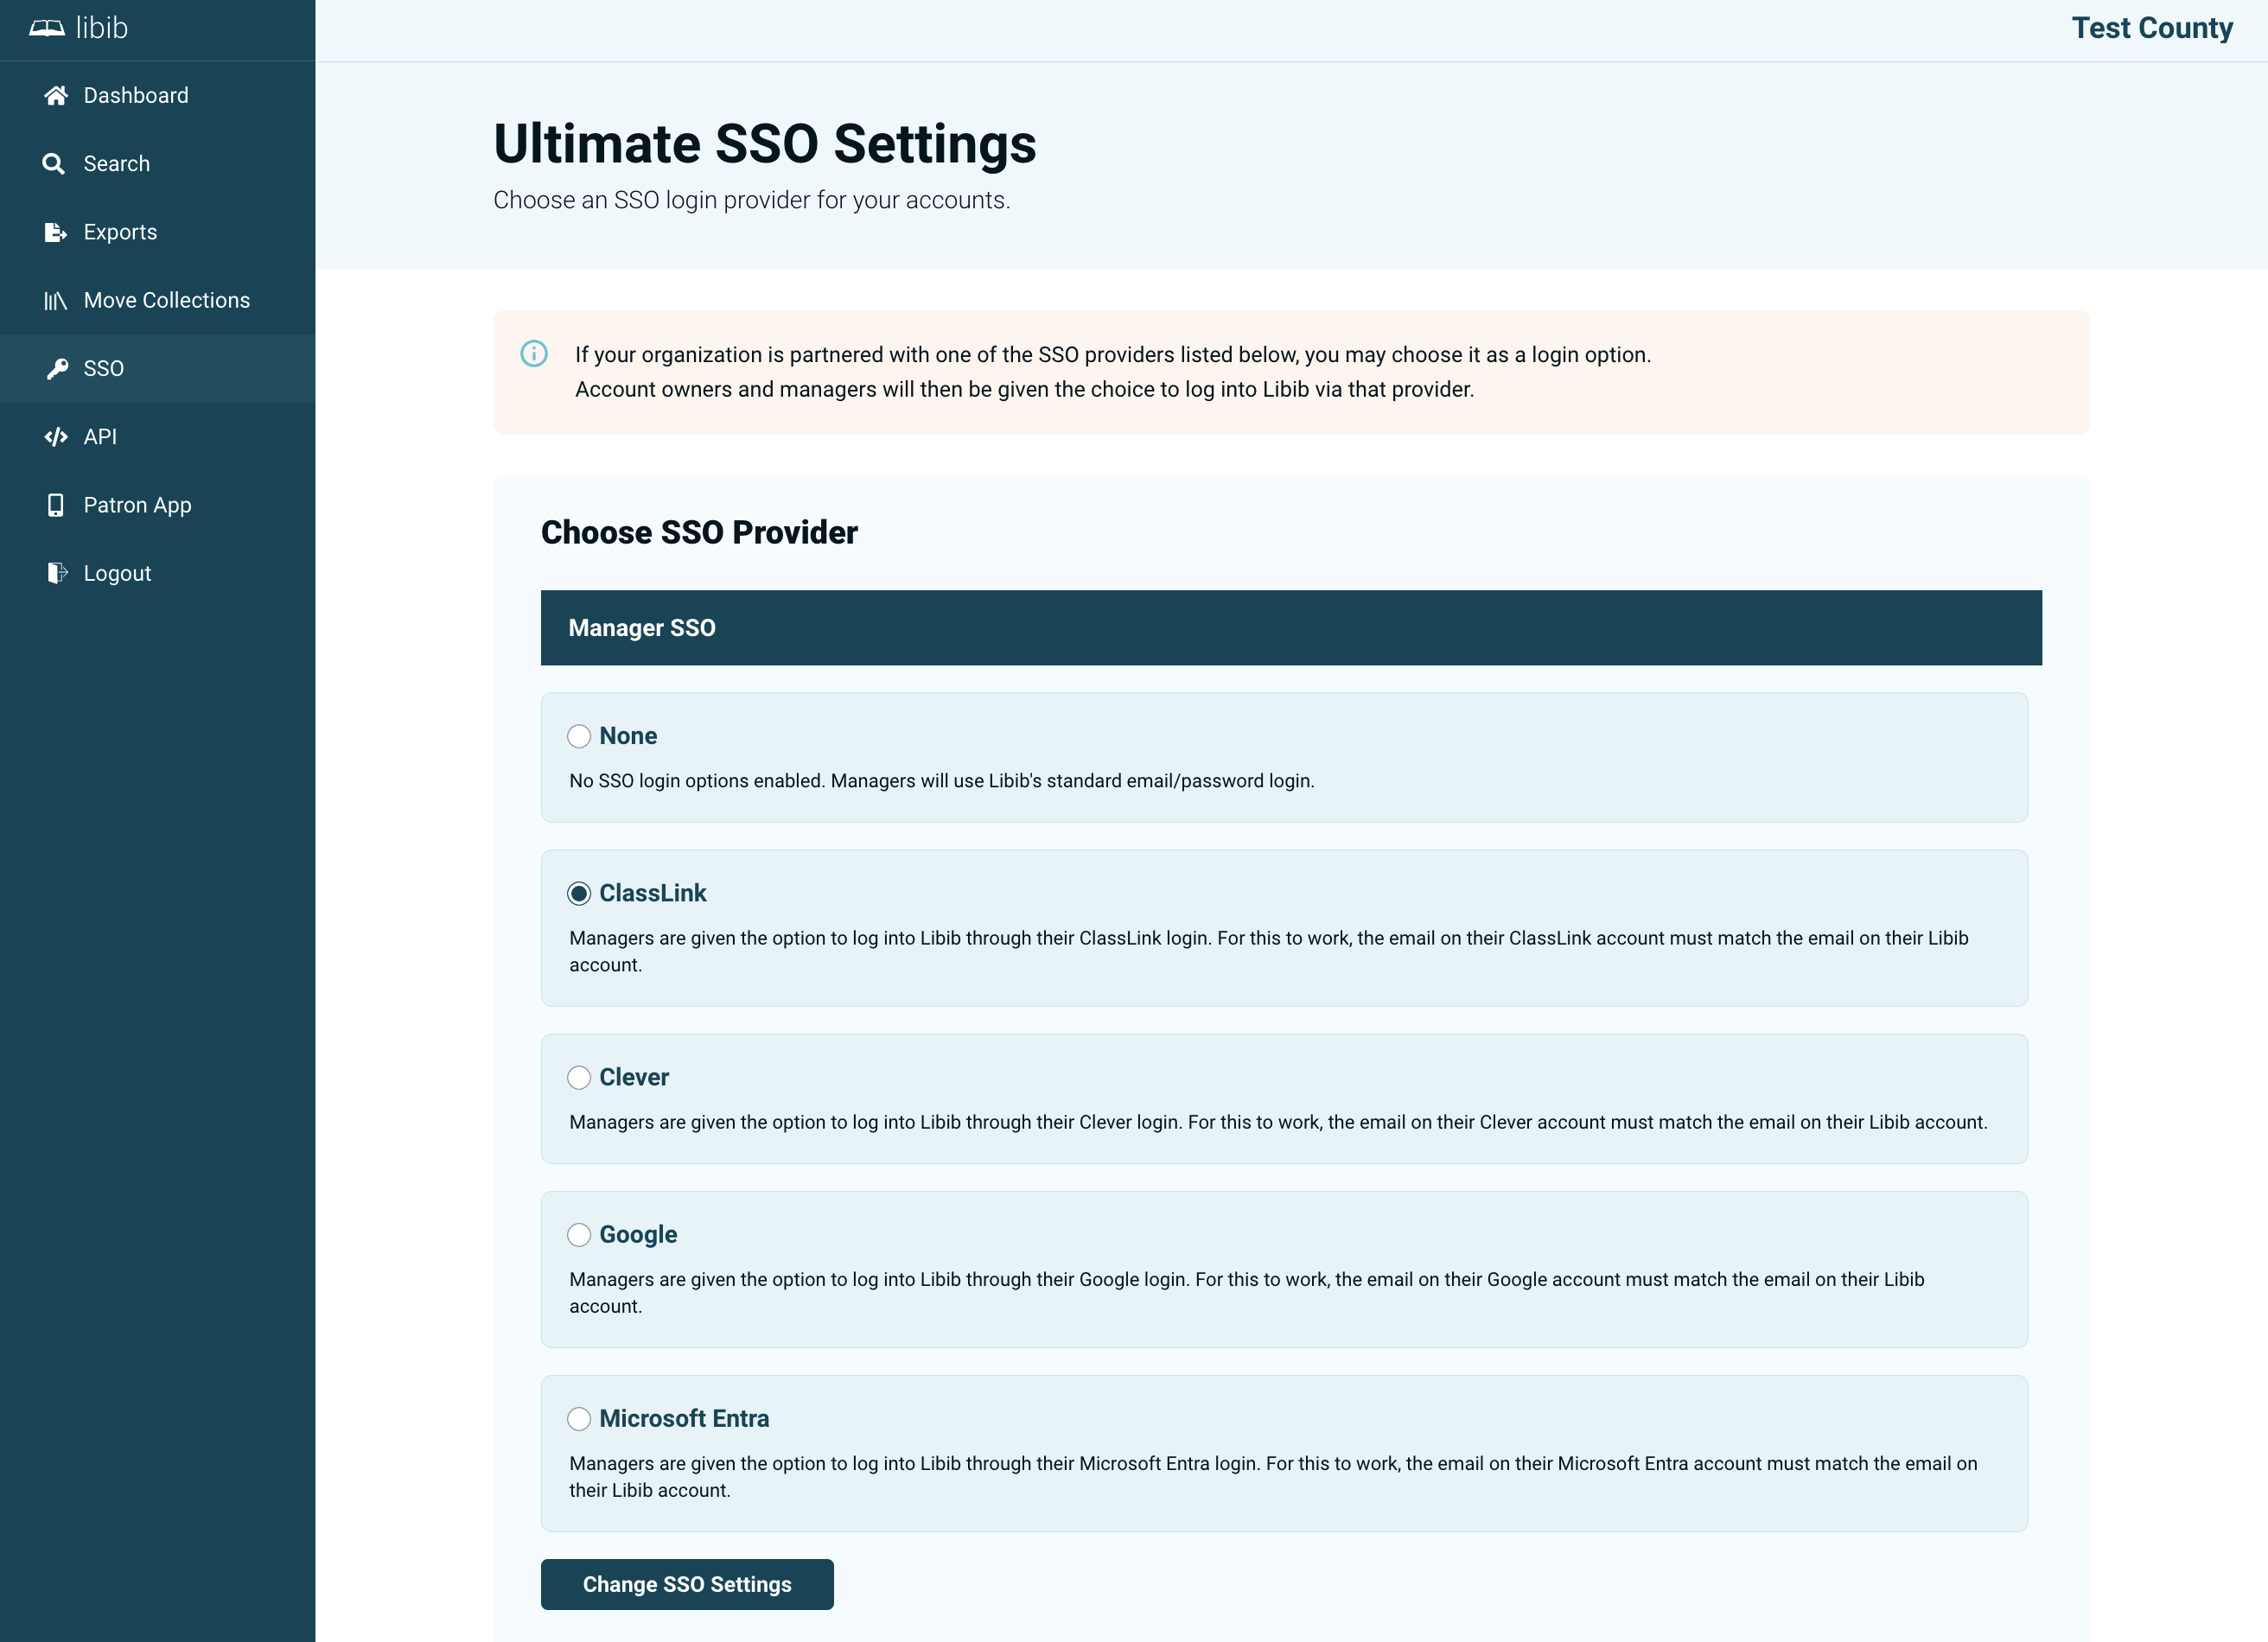Click the Dashboard home icon
This screenshot has height=1642, width=2268.
coord(56,95)
